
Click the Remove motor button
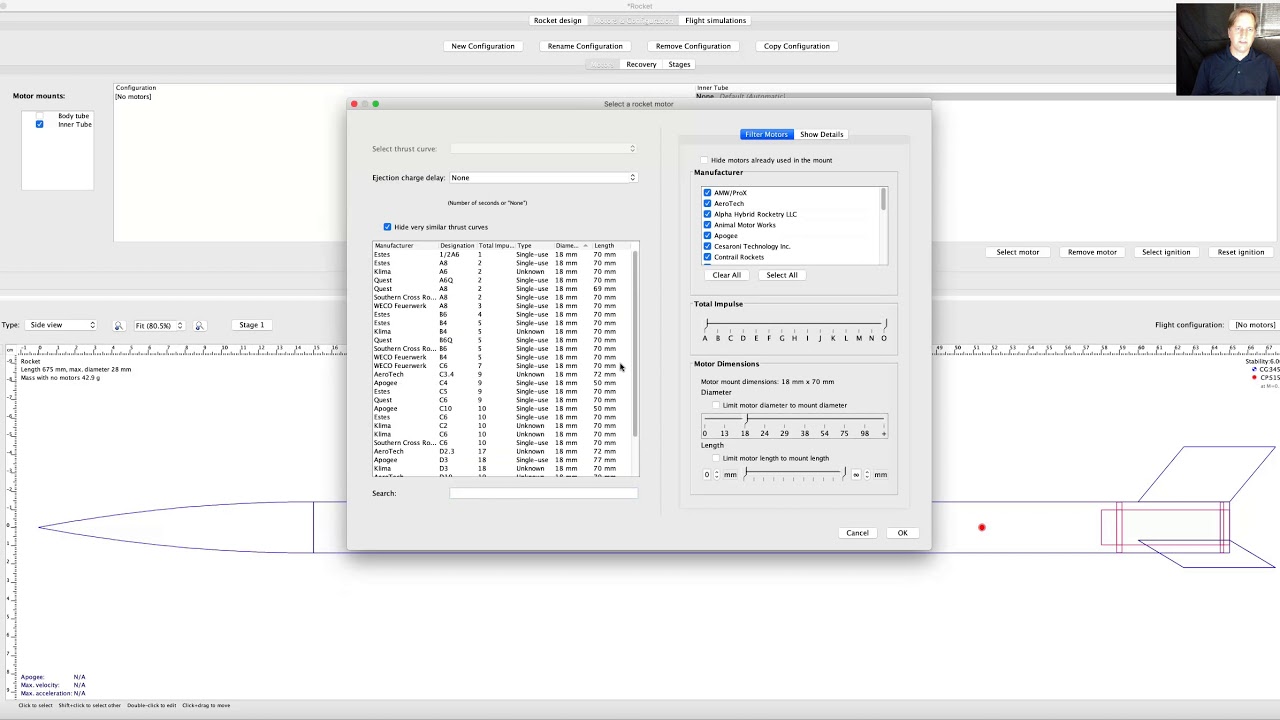[x=1092, y=252]
